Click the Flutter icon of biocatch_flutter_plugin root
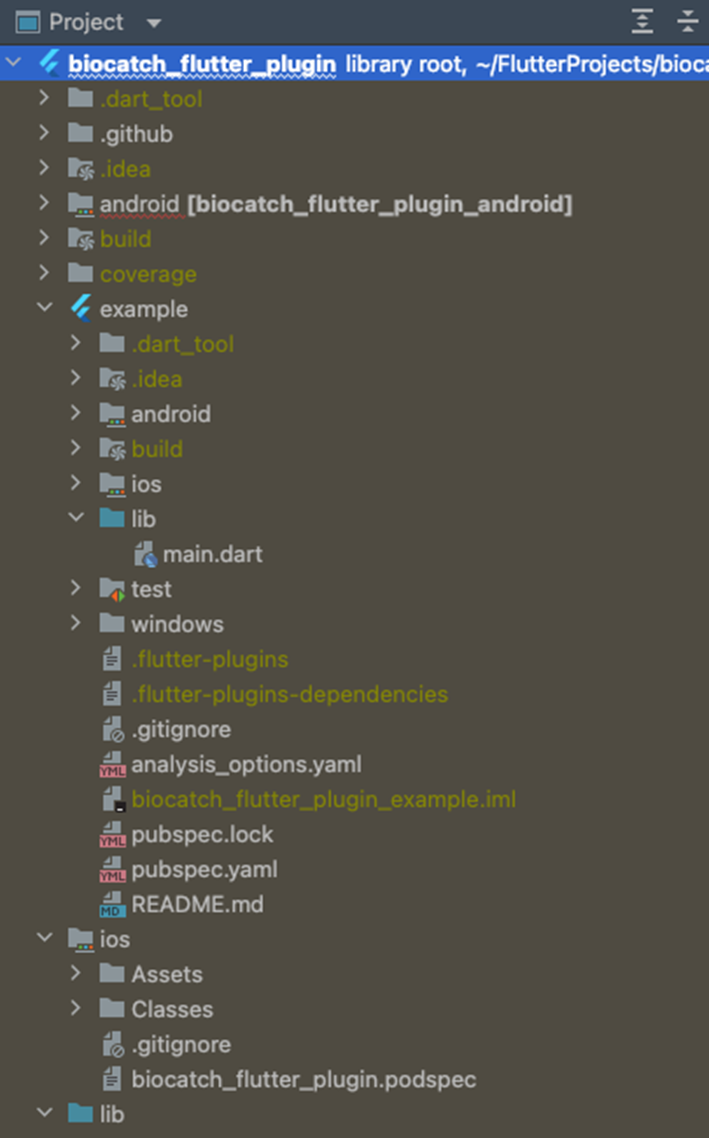This screenshot has width=709, height=1138. (x=50, y=63)
